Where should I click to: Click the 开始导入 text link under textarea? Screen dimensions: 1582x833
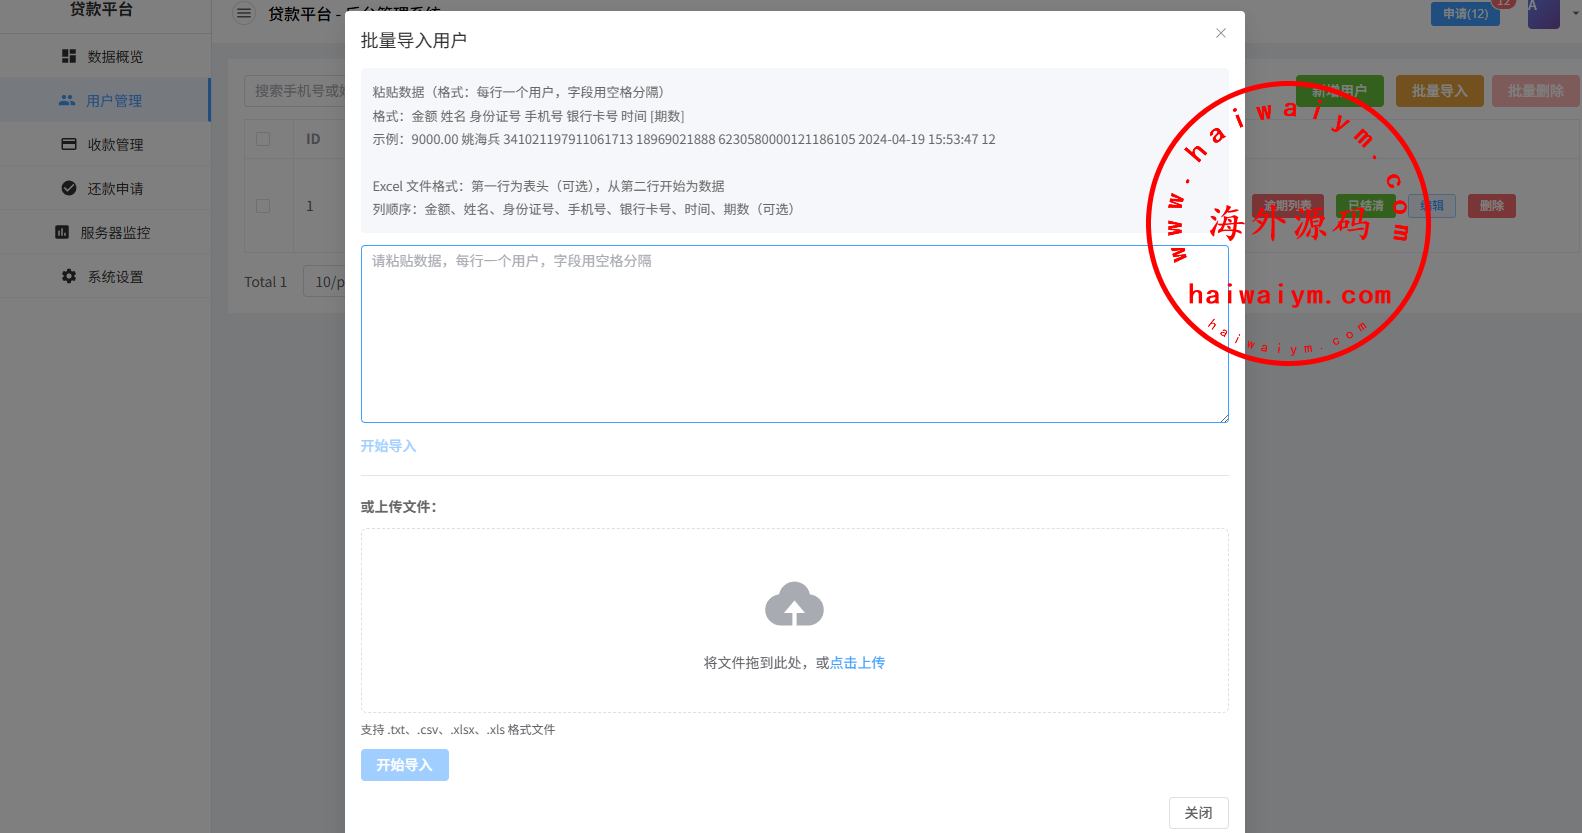tap(388, 446)
